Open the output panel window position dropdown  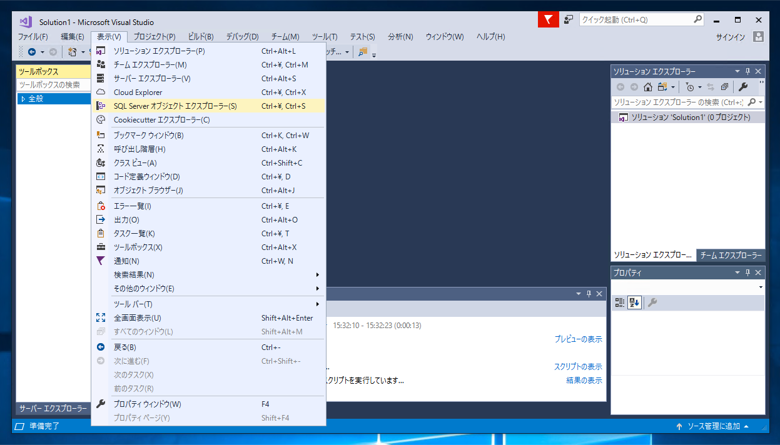(578, 294)
